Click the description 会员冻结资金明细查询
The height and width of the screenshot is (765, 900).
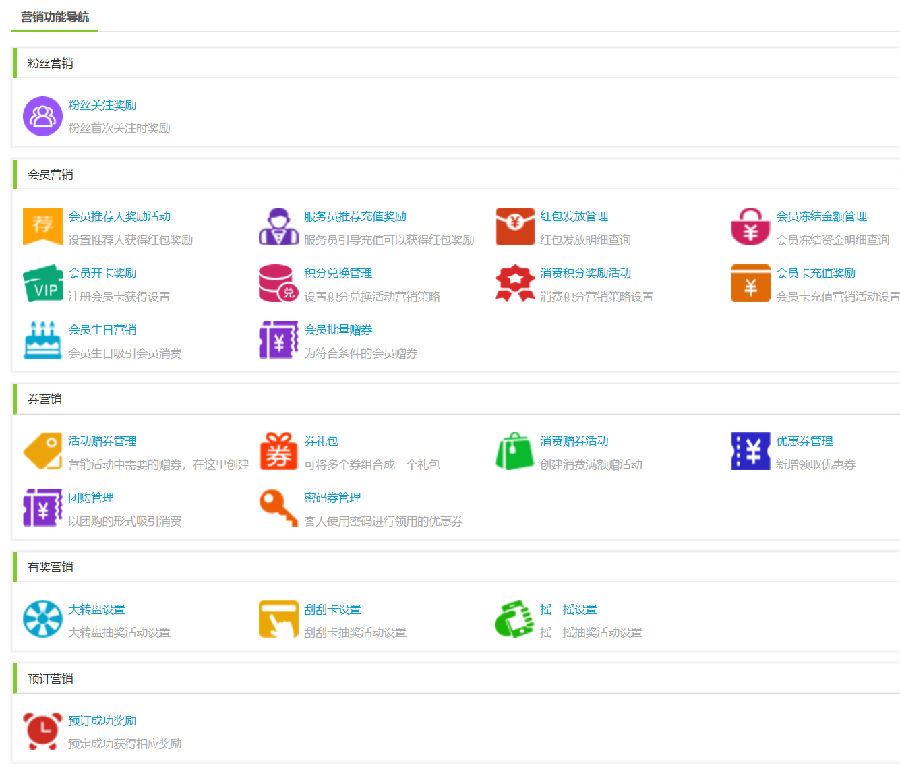(833, 239)
